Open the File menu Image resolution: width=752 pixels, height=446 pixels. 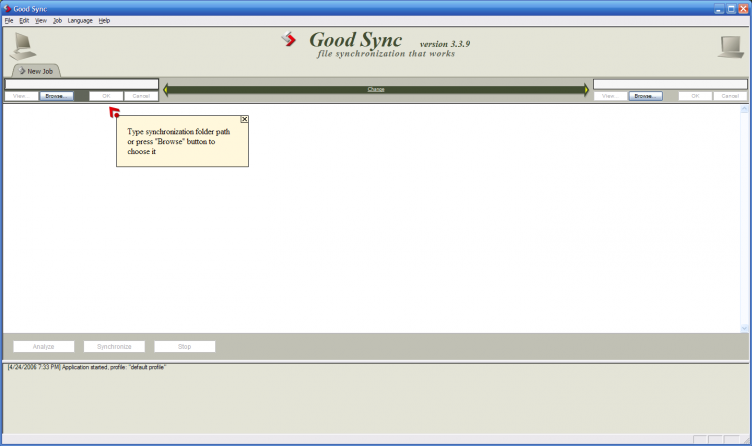coord(9,20)
